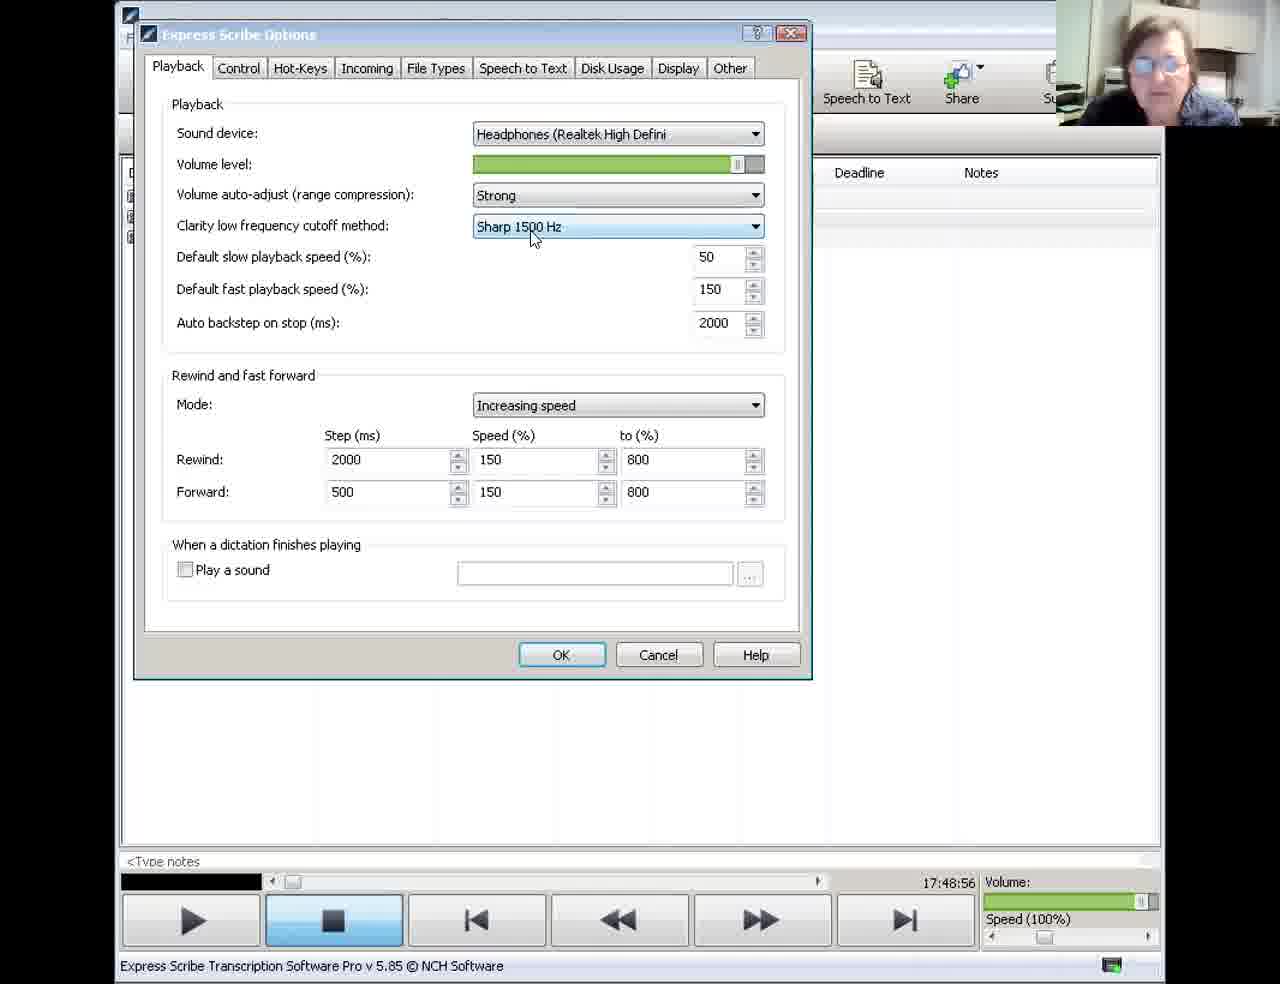Confirm options with the OK button
1280x984 pixels.
(x=562, y=655)
